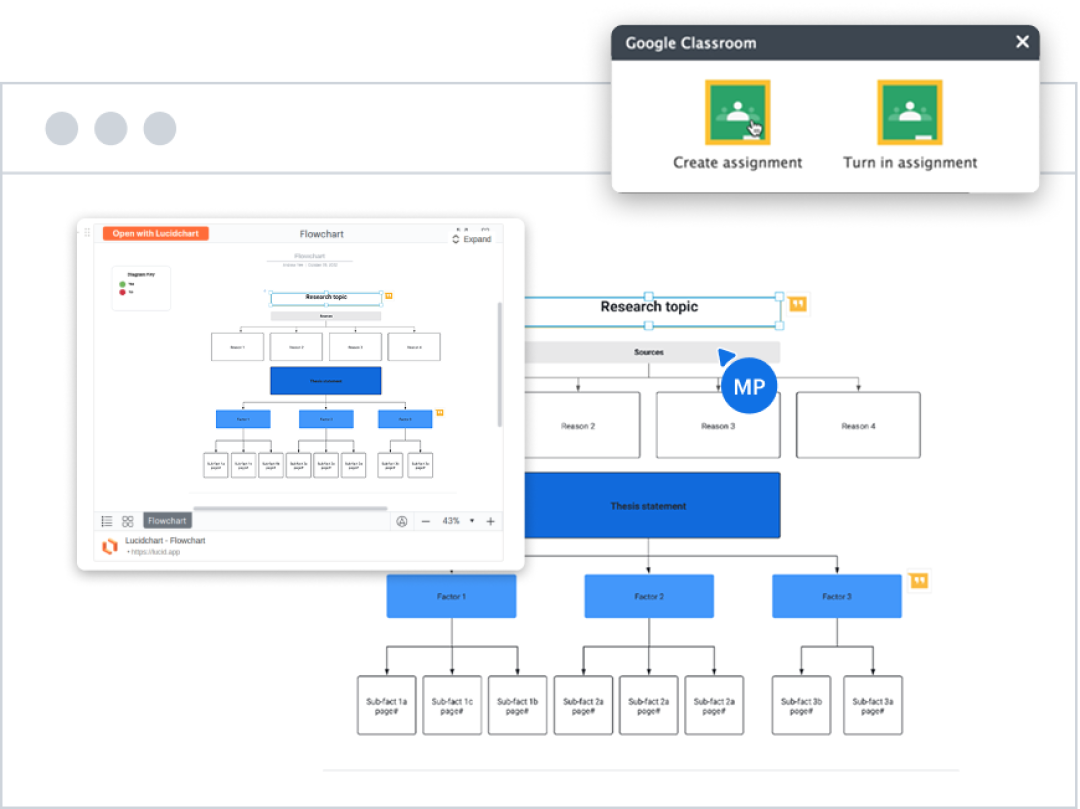This screenshot has height=809, width=1080.
Task: Open comment icon beside Factor 3
Action: click(x=919, y=580)
